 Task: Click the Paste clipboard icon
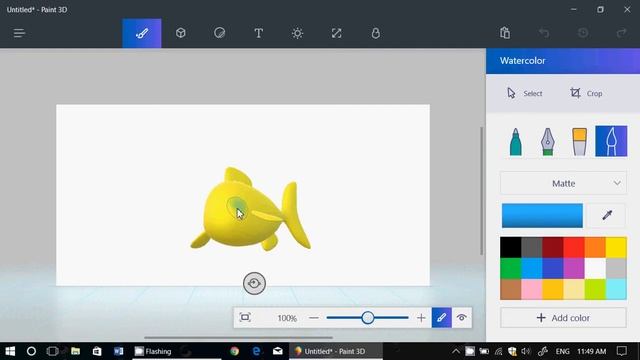pyautogui.click(x=505, y=33)
